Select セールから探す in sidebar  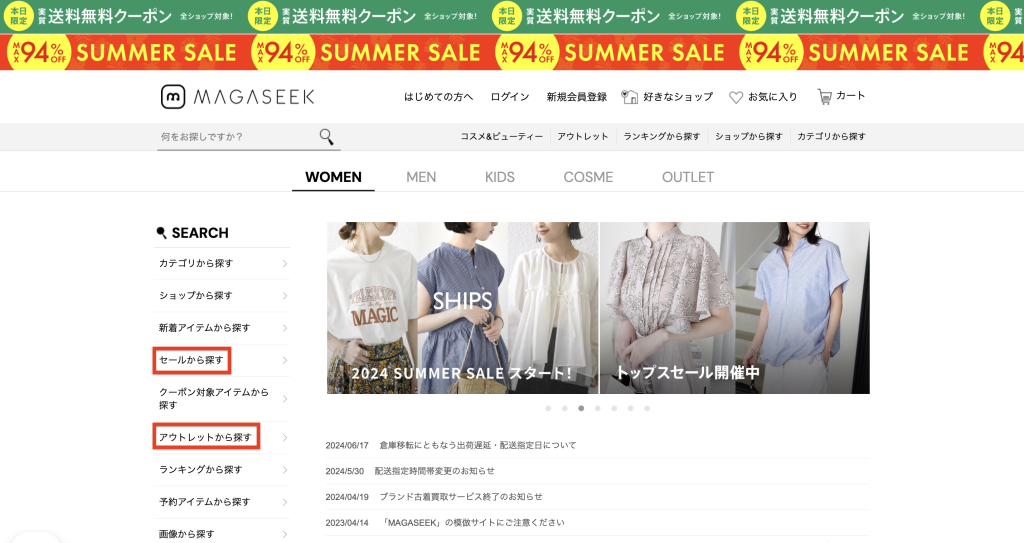tap(191, 360)
